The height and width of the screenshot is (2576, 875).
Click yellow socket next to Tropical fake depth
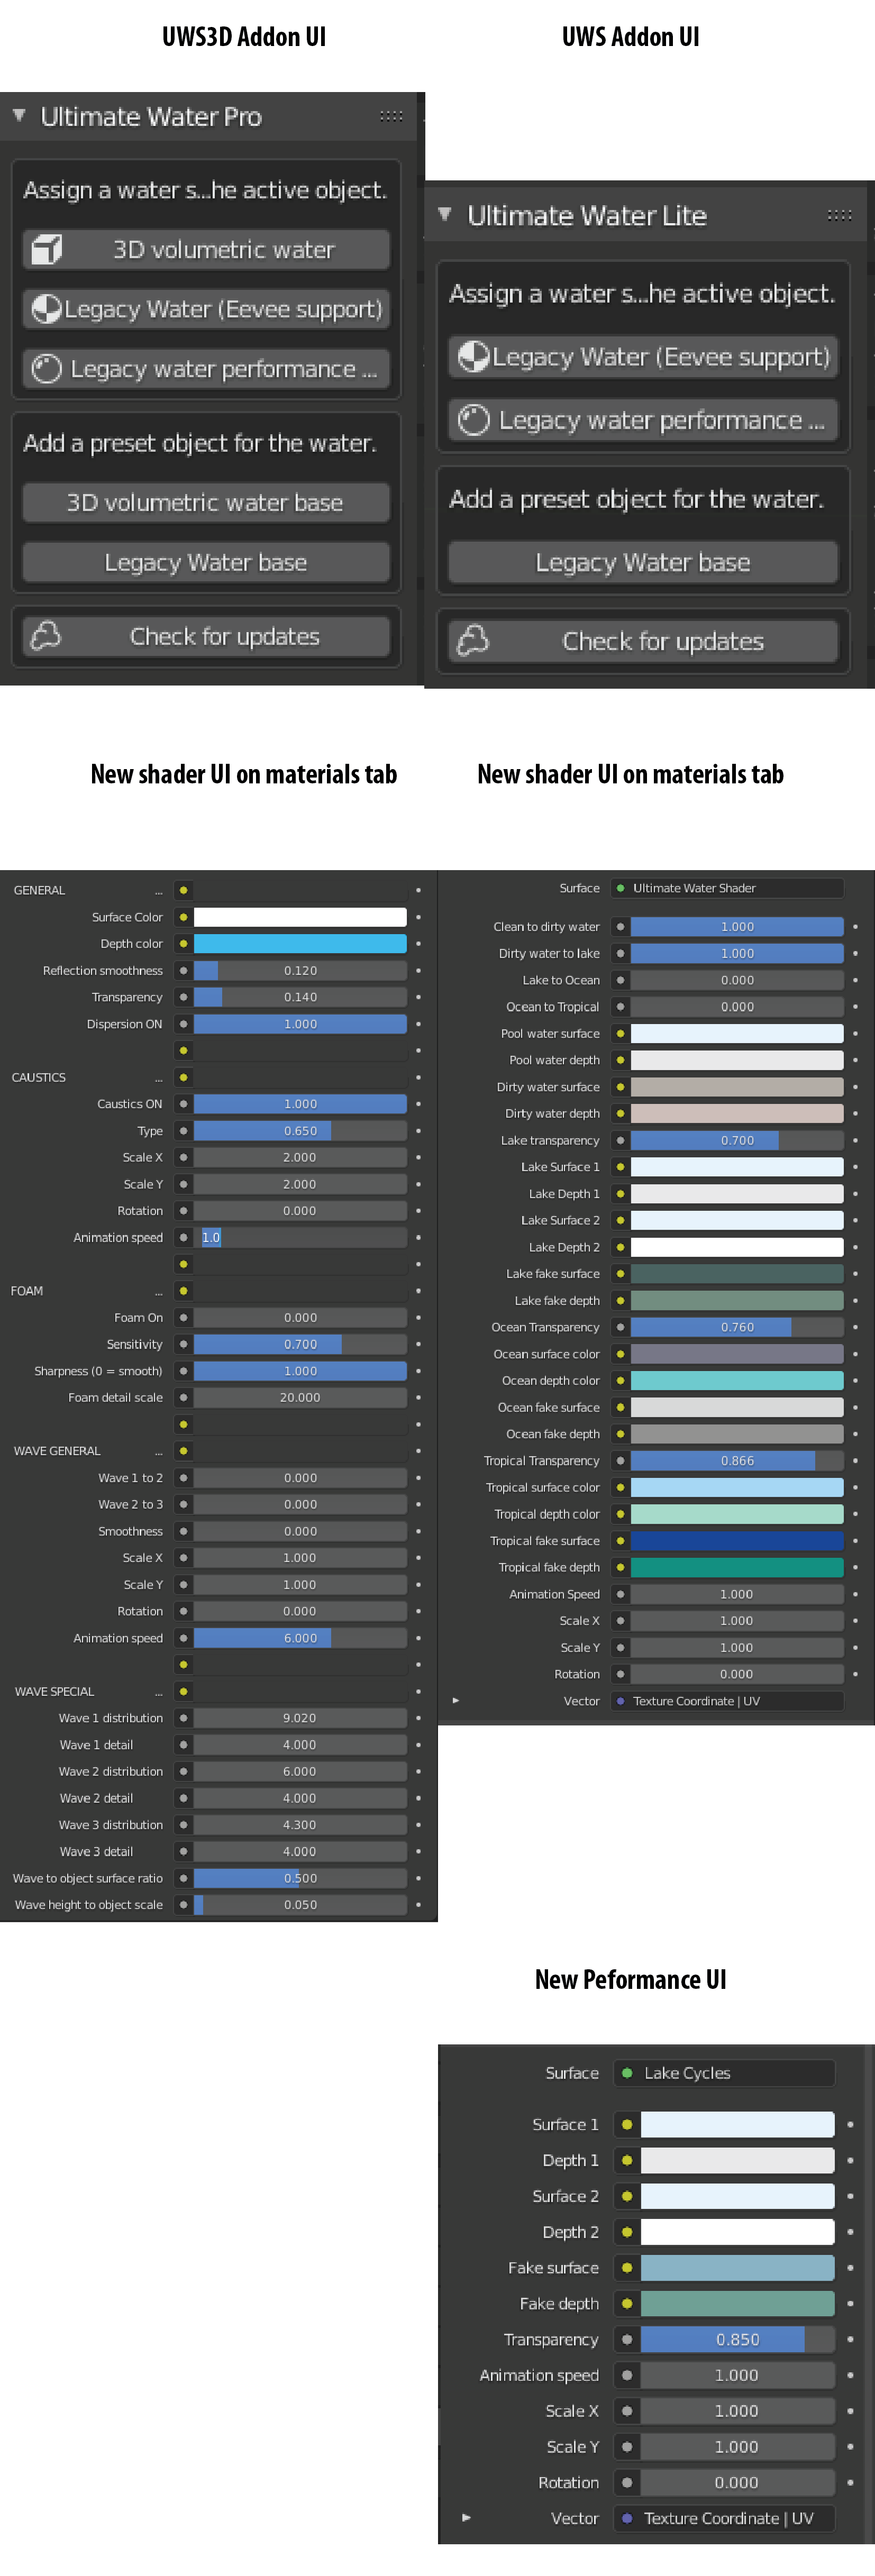point(620,1567)
